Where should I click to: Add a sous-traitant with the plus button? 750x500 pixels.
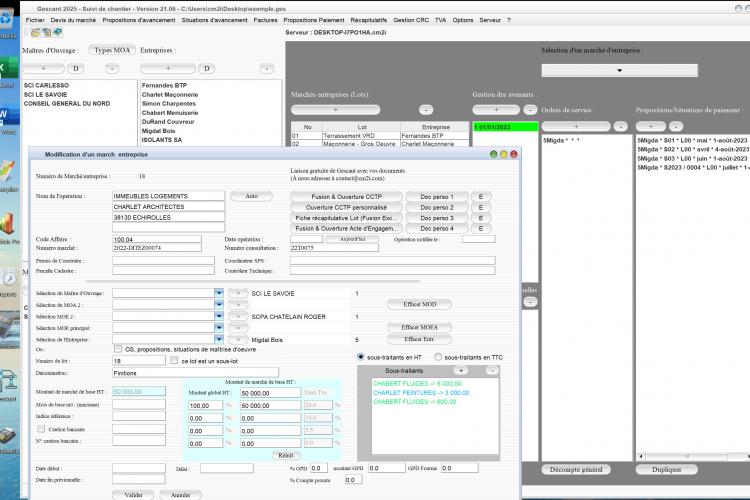pyautogui.click(x=461, y=370)
